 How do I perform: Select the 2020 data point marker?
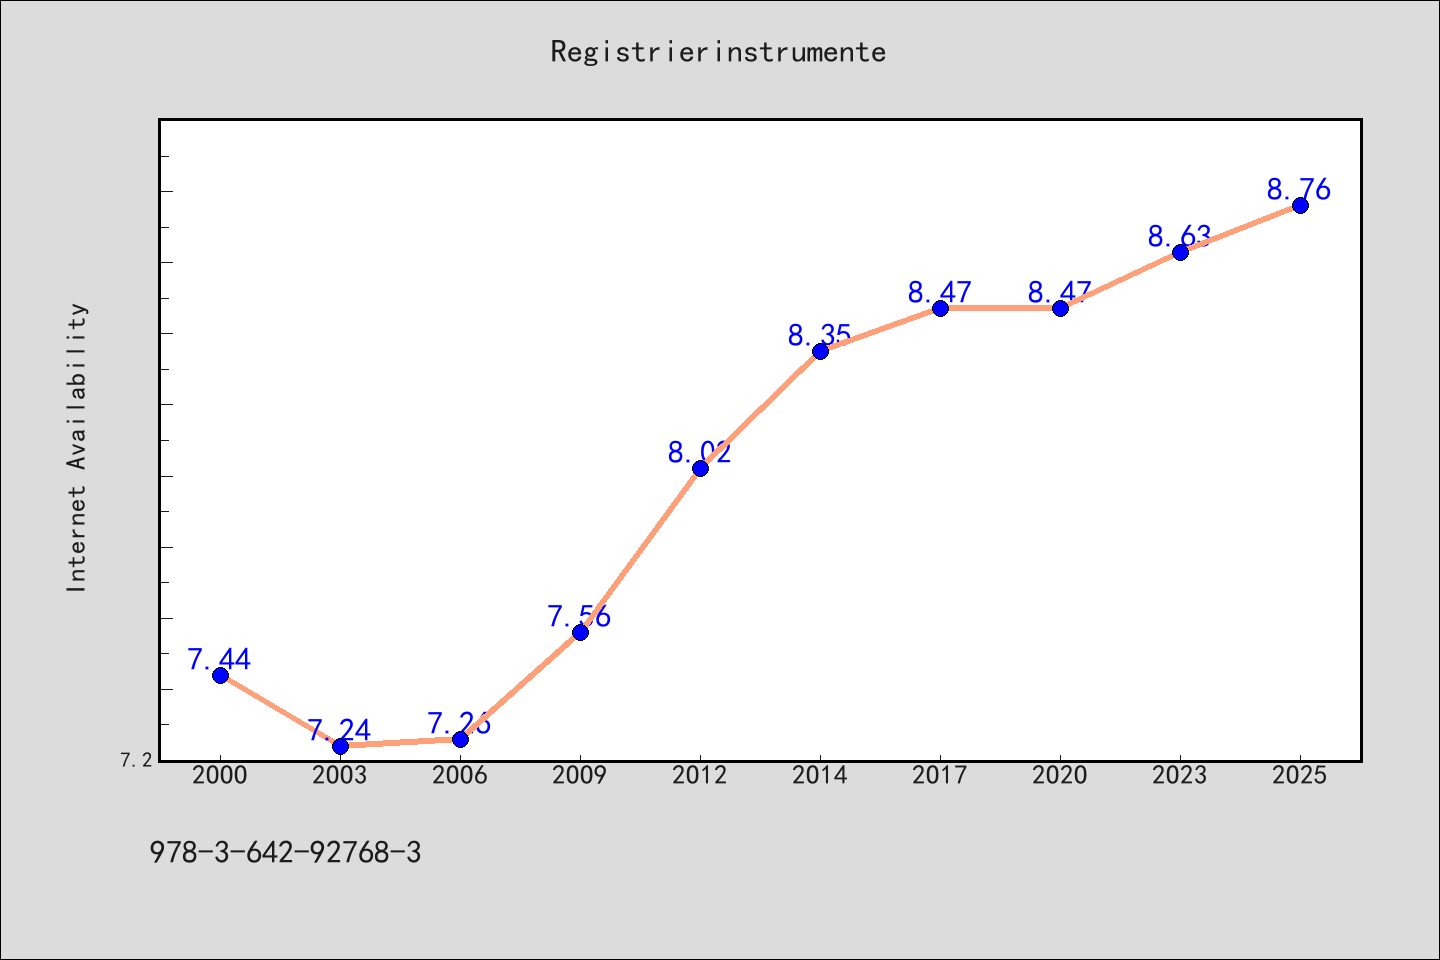[x=1060, y=308]
